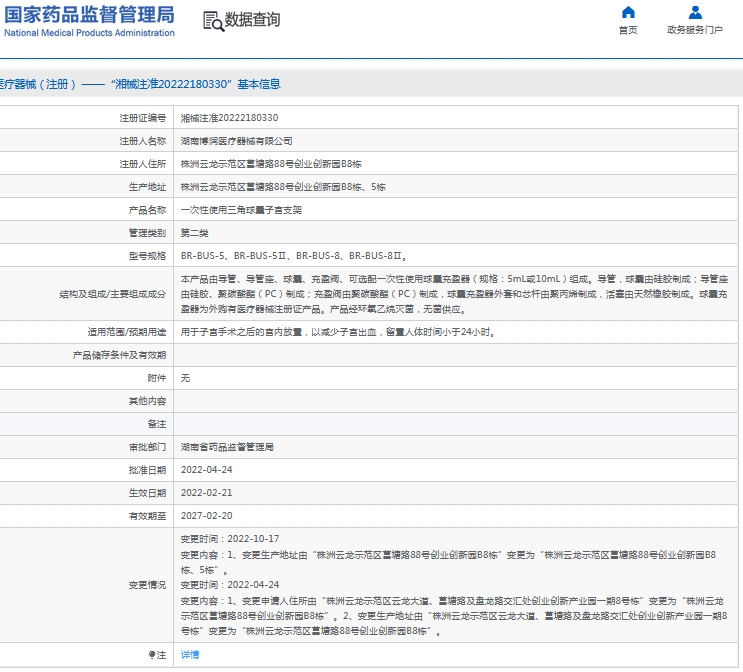Click the 注册人住所 address value

click(x=271, y=164)
